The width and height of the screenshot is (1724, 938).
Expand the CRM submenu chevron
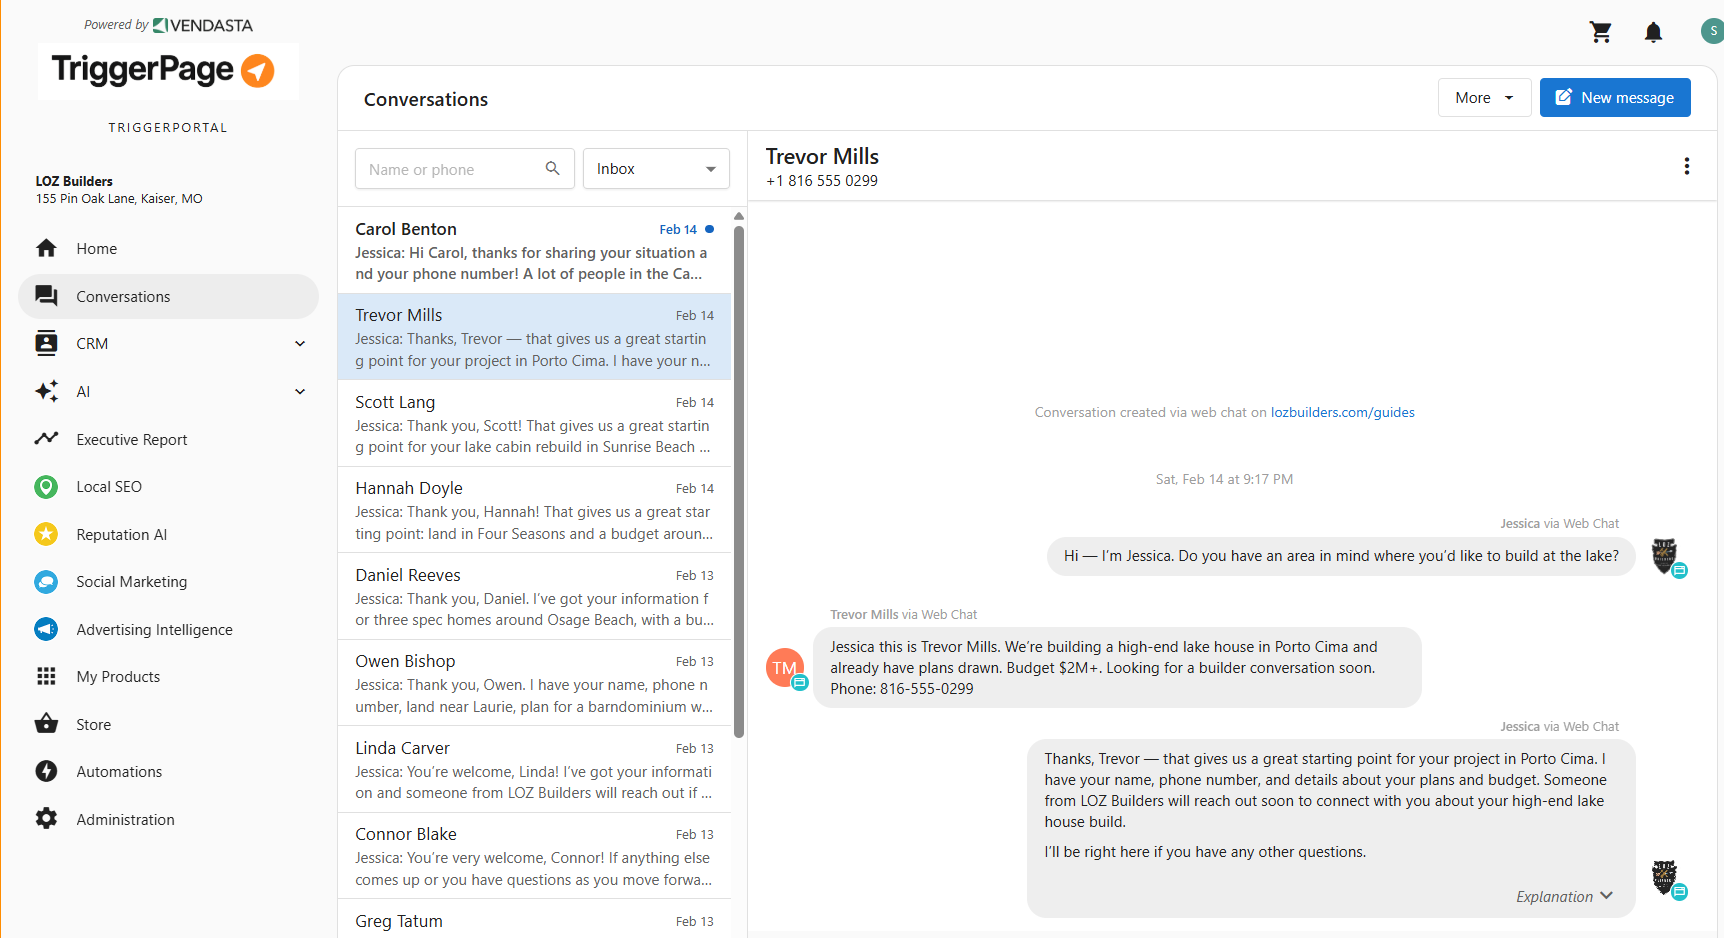point(300,343)
